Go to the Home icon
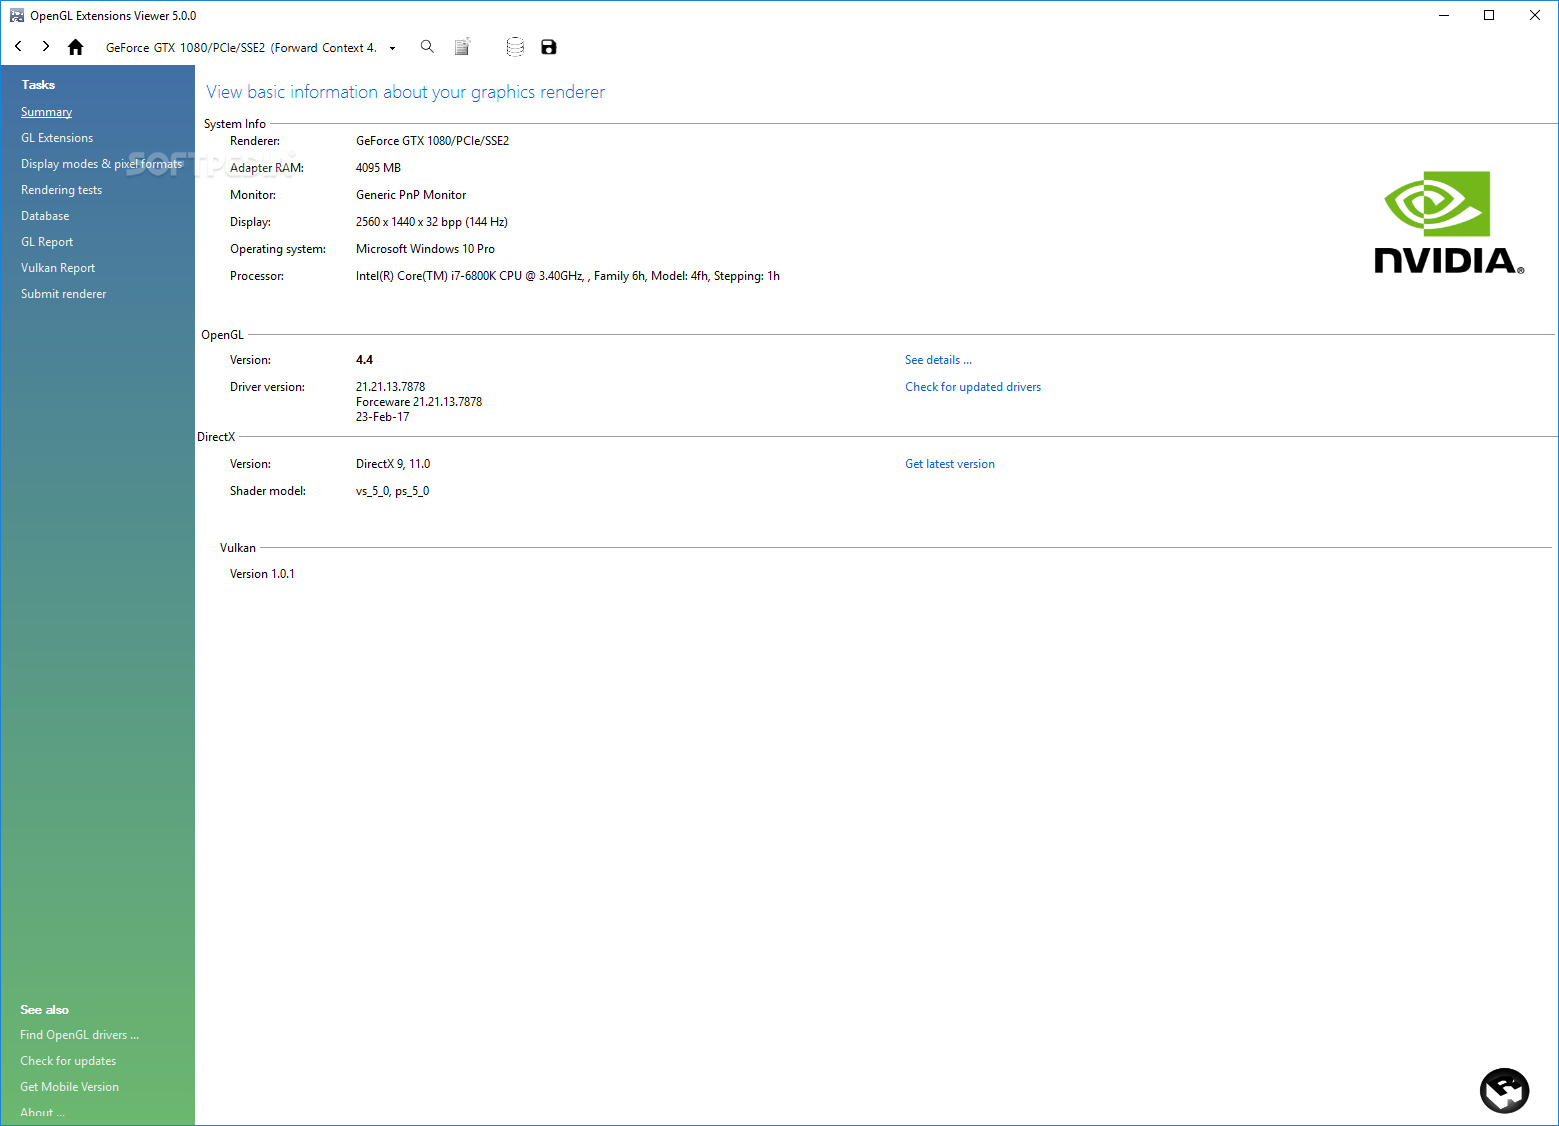1559x1126 pixels. pyautogui.click(x=75, y=47)
